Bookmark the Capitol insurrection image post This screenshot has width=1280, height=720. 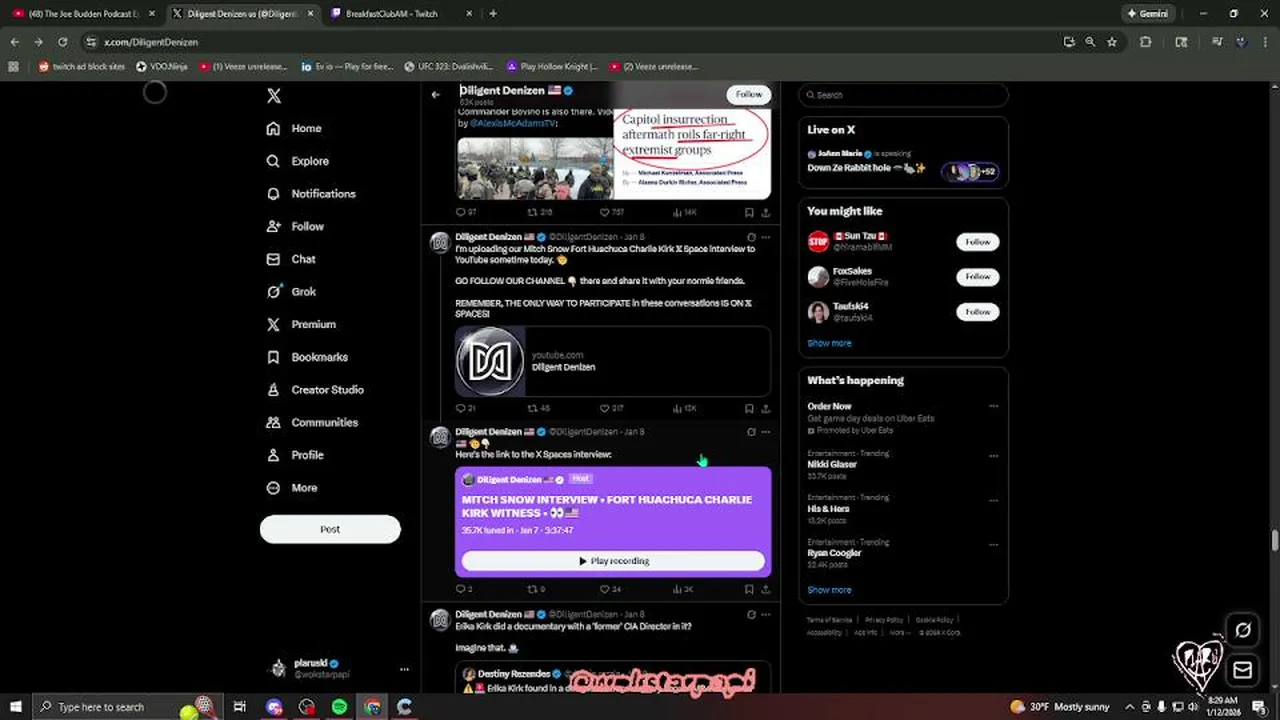749,212
